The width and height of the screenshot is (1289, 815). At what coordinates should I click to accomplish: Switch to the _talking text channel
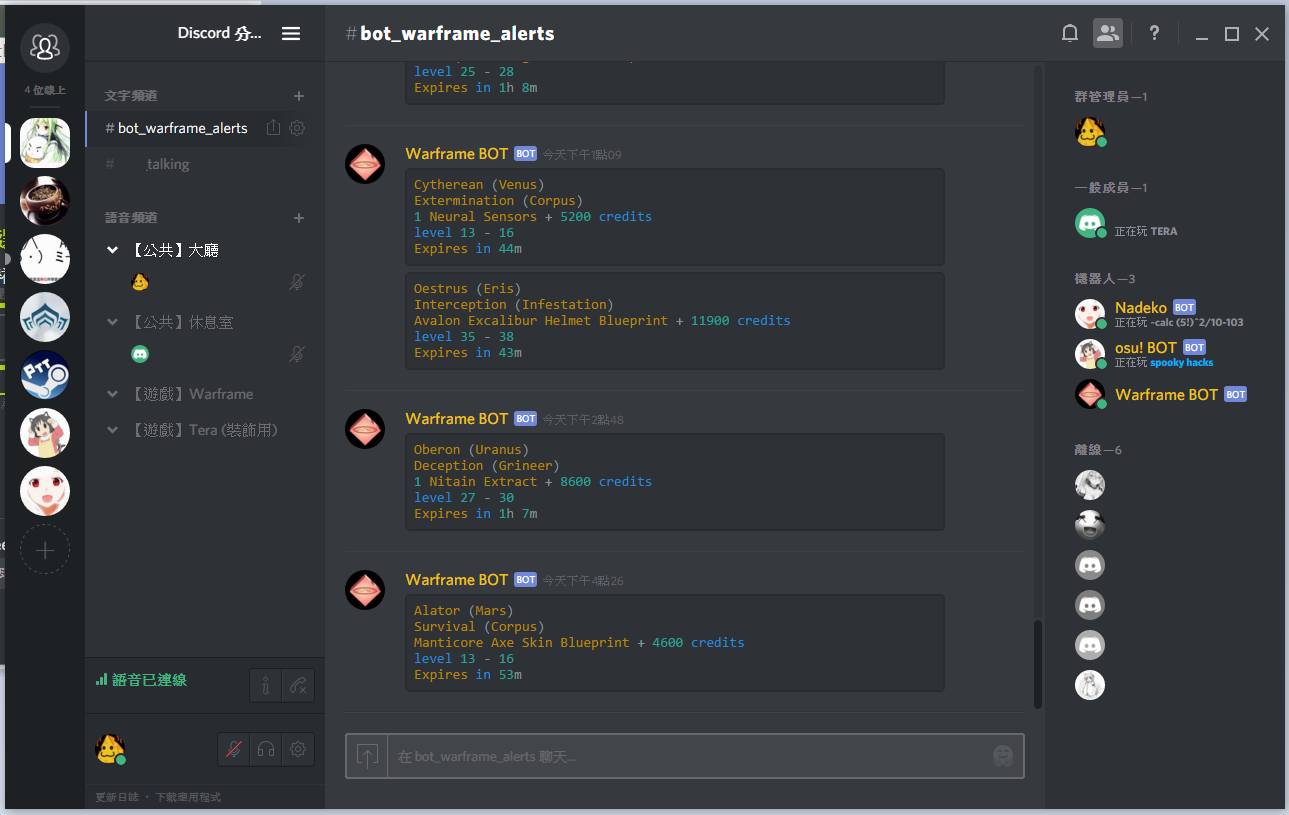pos(166,164)
